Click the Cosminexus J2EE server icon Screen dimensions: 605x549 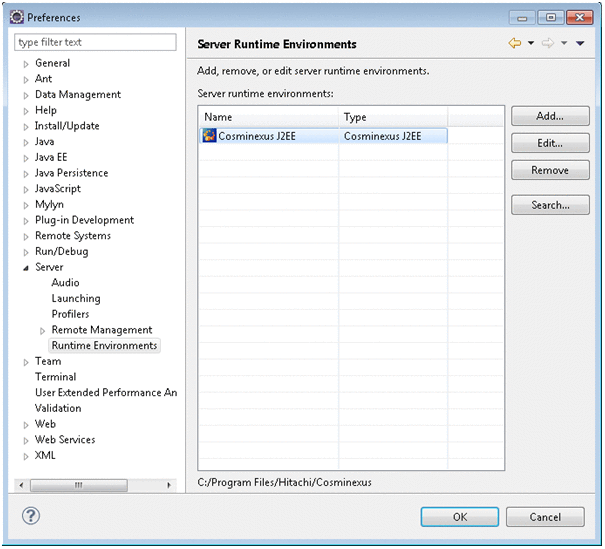point(209,135)
